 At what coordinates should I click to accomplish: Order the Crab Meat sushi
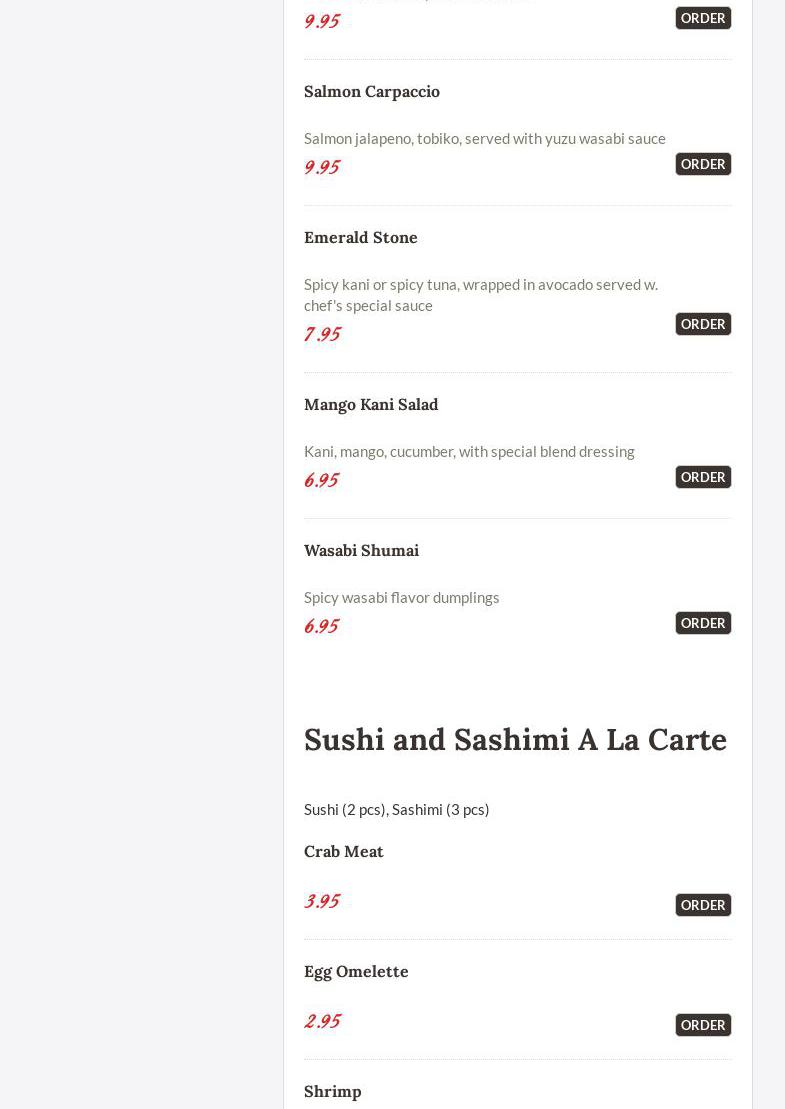[x=703, y=905]
